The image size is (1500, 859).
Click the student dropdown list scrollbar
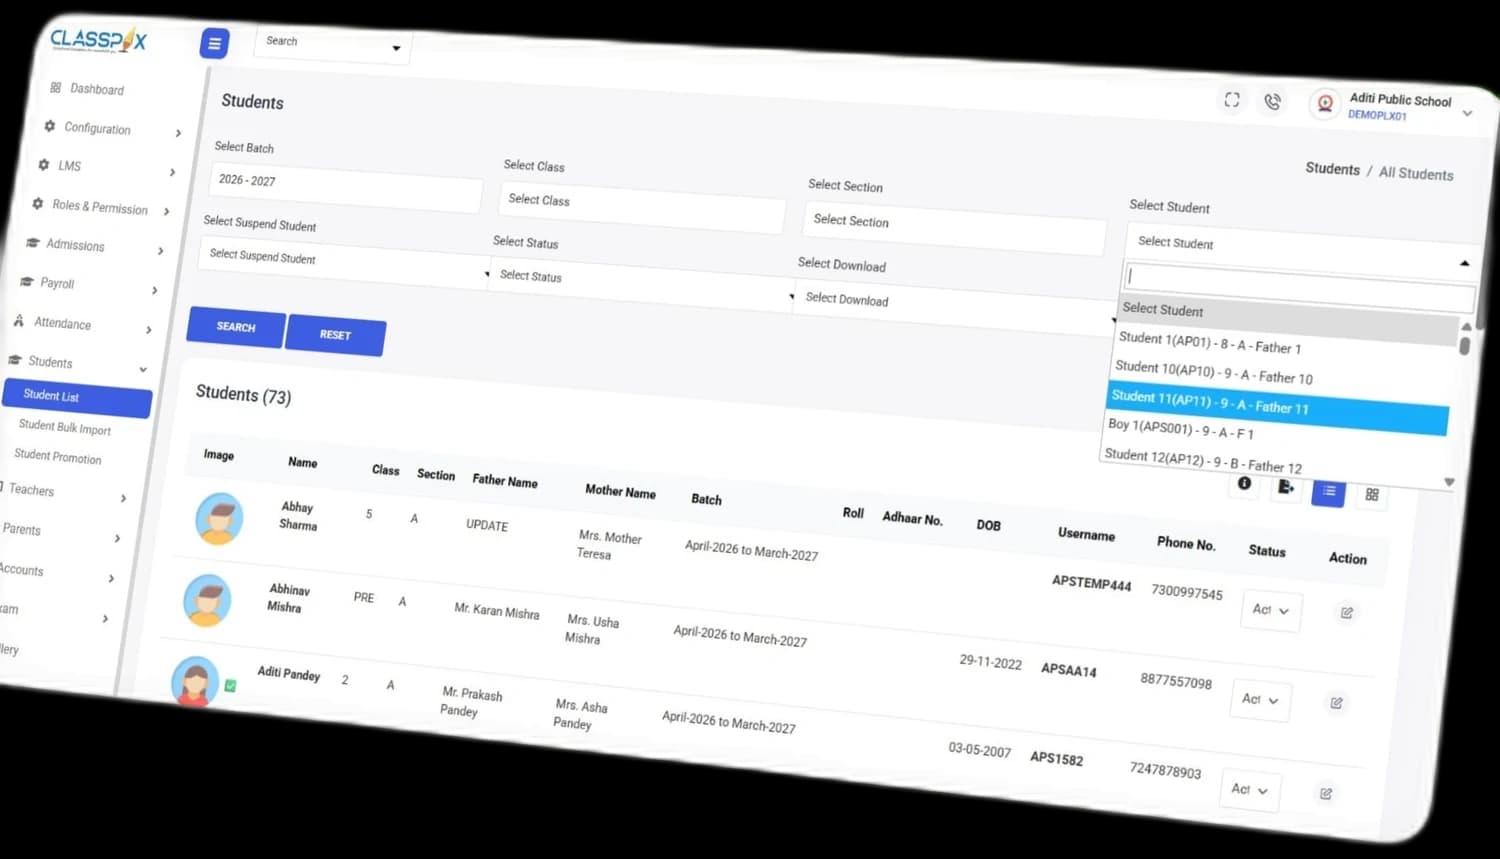coord(1464,345)
